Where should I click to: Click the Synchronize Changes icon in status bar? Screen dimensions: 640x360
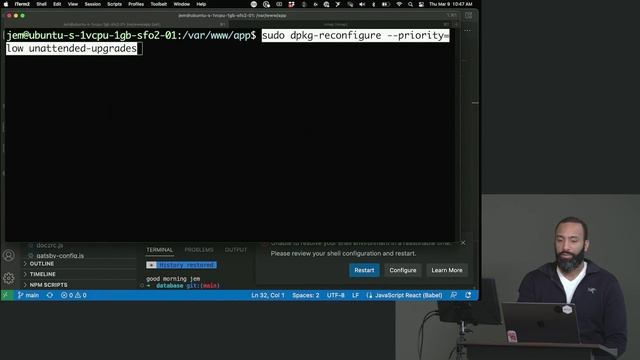click(50, 295)
